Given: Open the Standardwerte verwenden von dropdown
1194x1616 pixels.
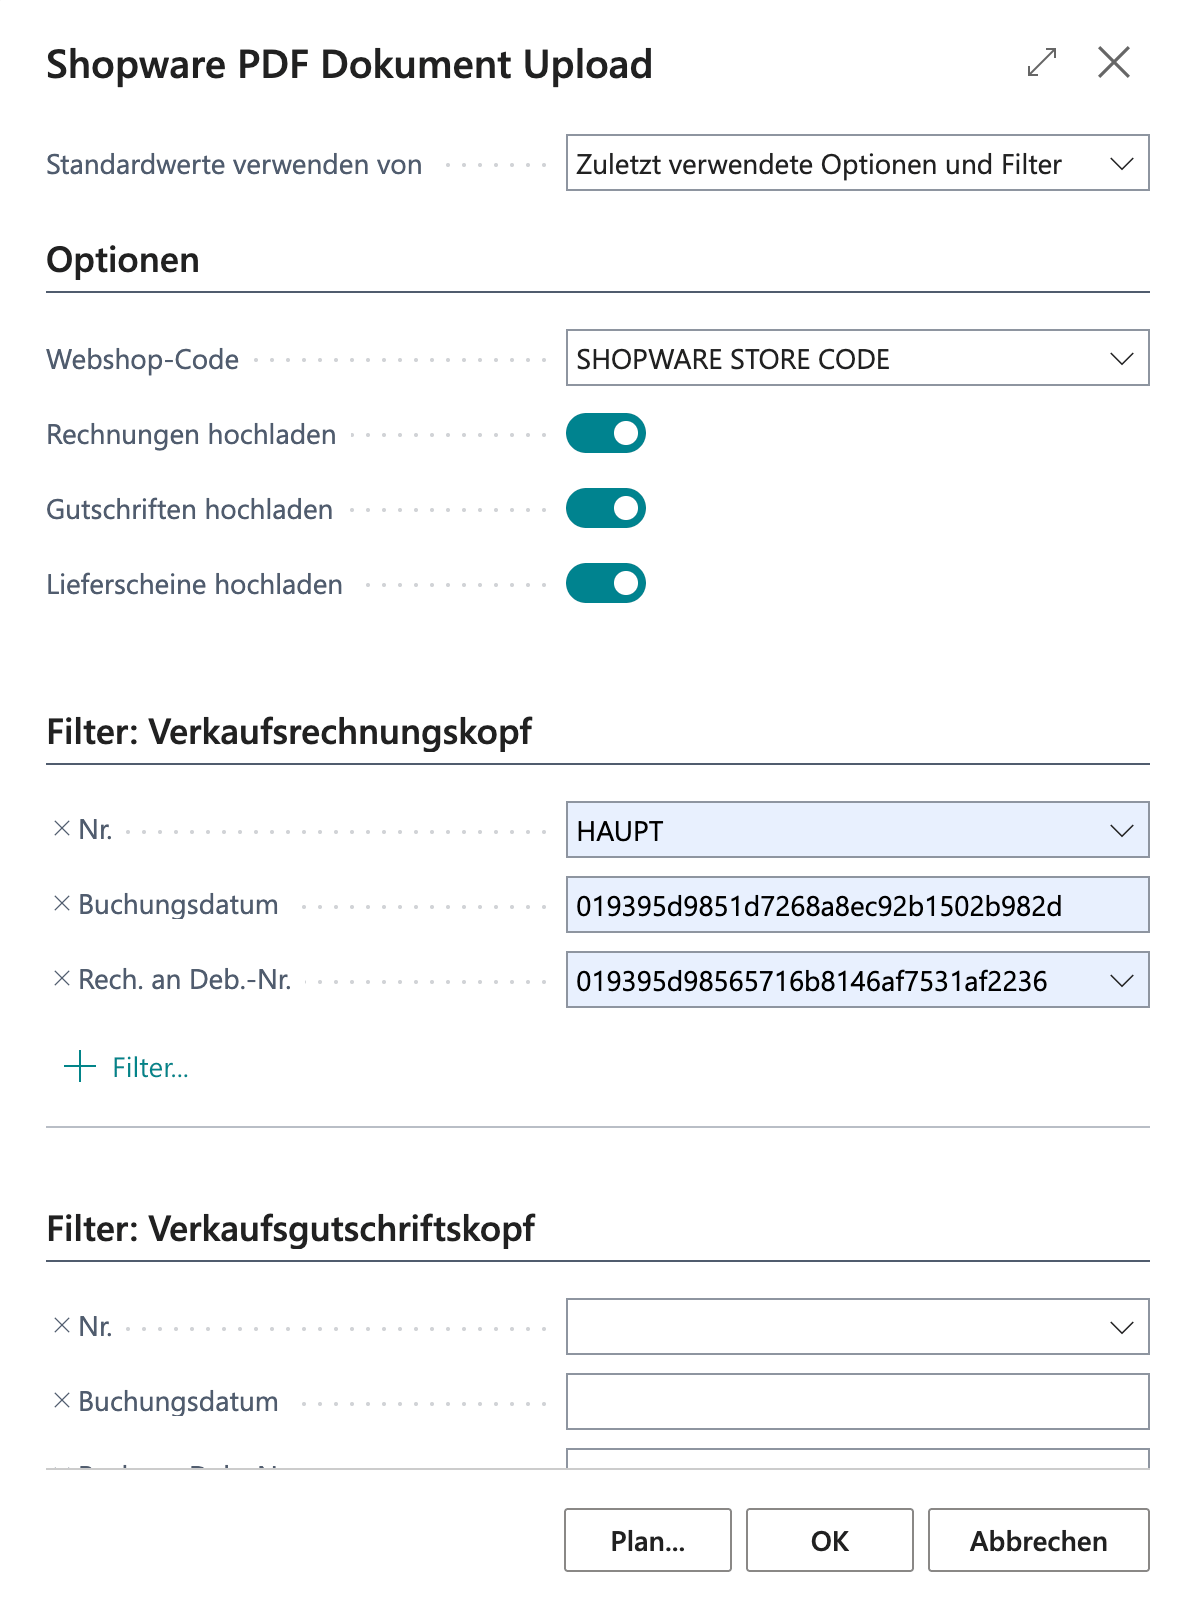Looking at the screenshot, I should (858, 163).
